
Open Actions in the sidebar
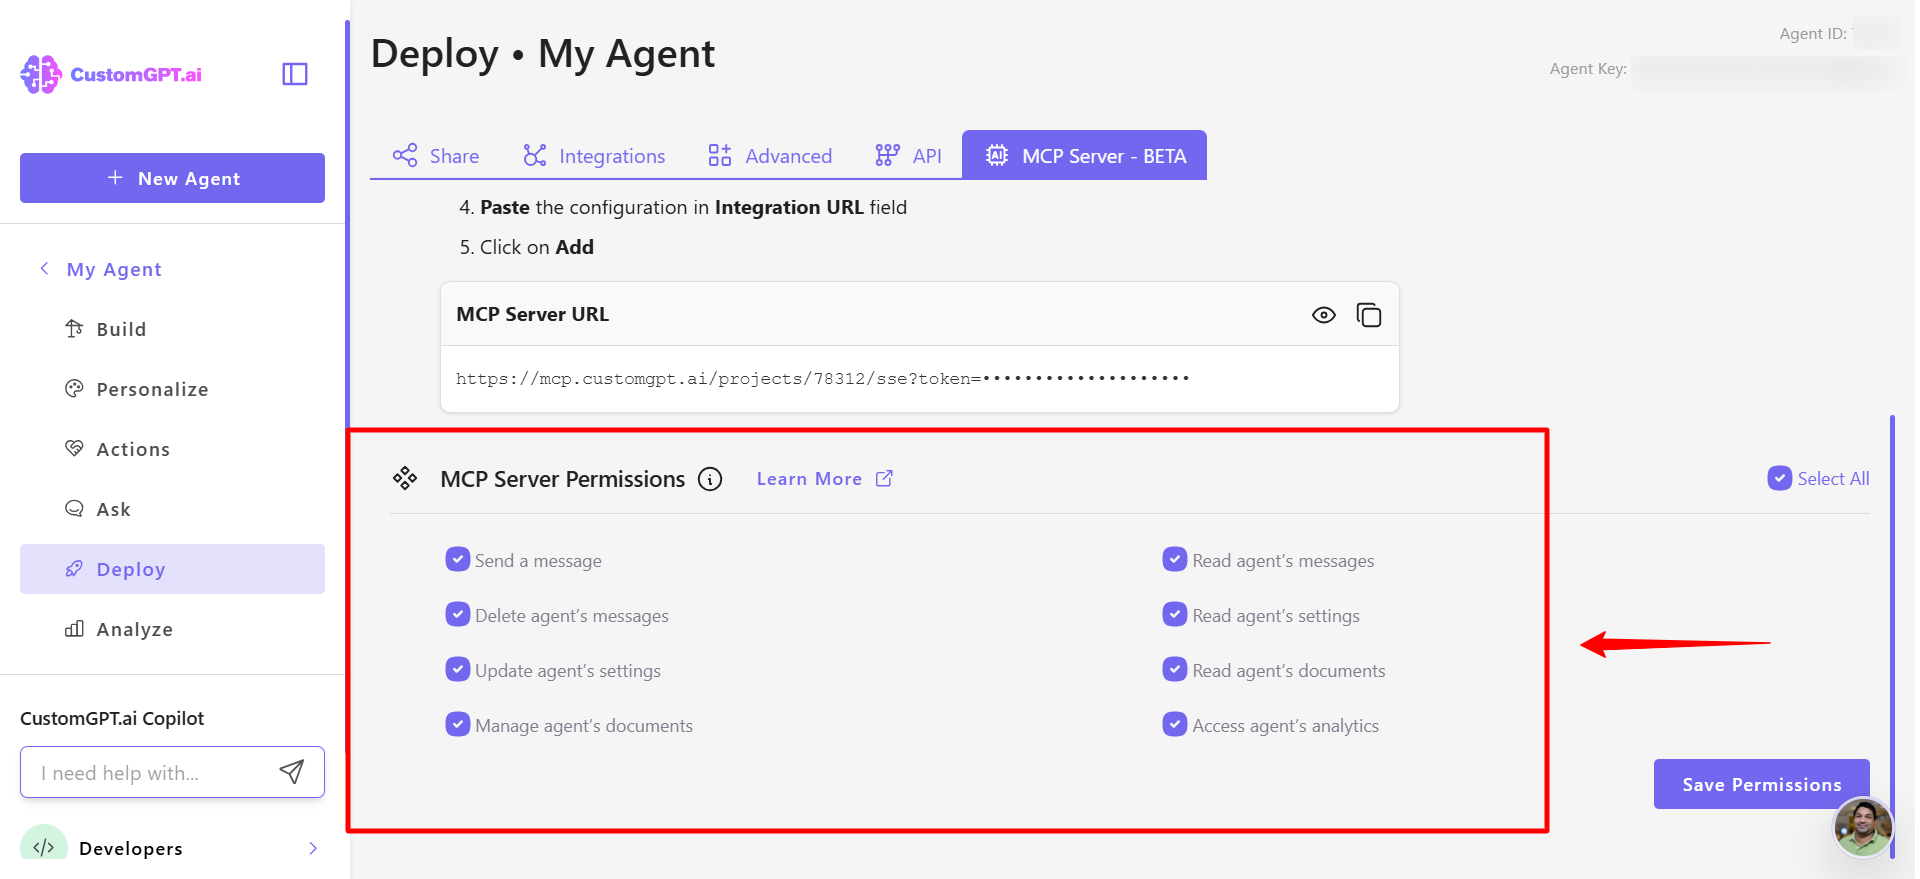point(172,449)
